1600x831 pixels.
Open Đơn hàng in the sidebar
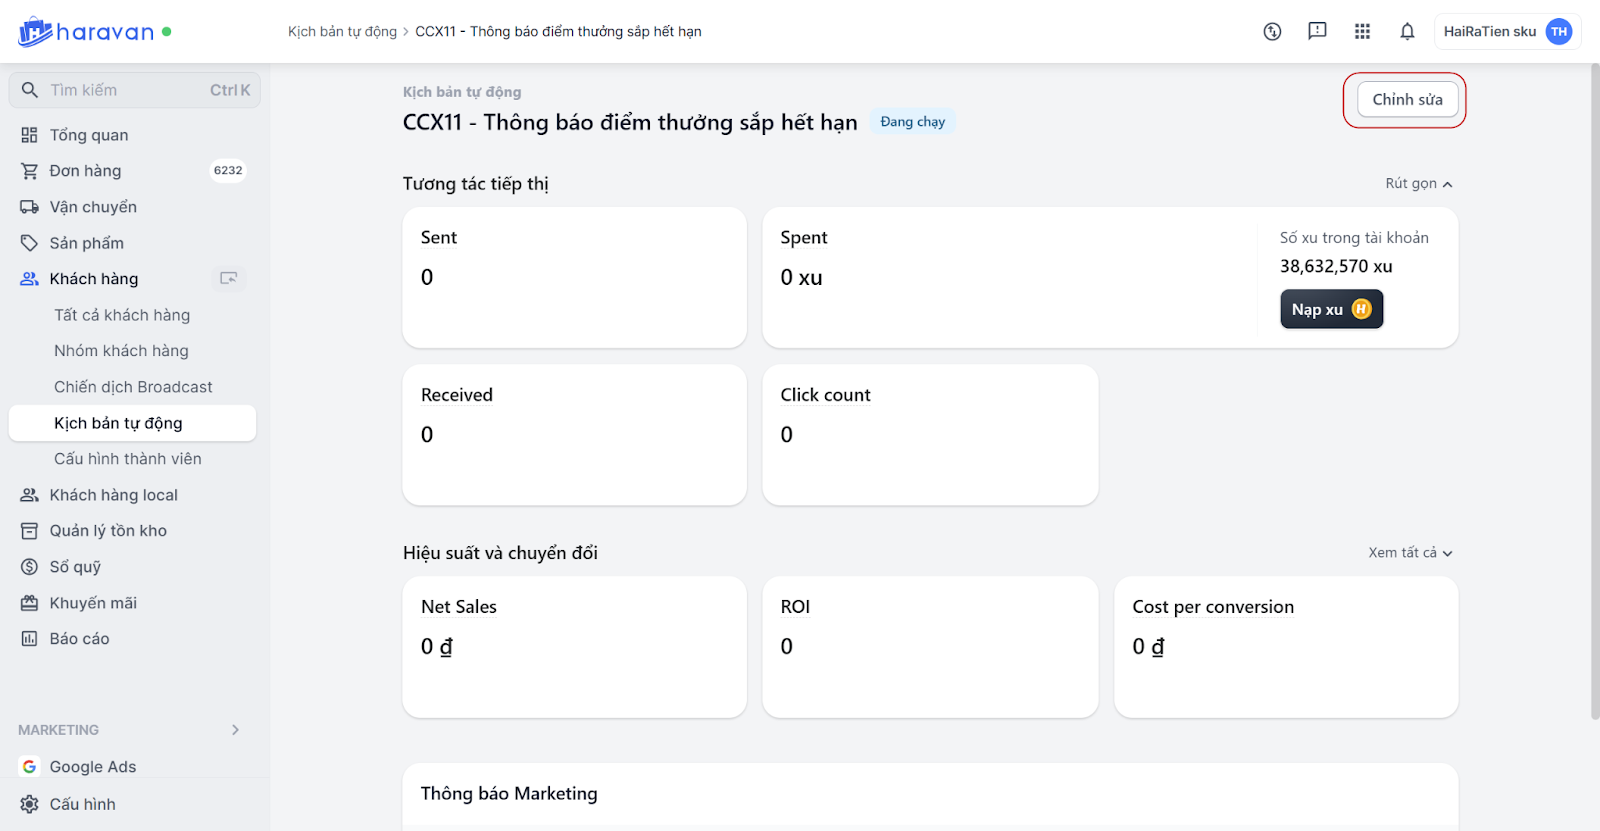point(85,171)
